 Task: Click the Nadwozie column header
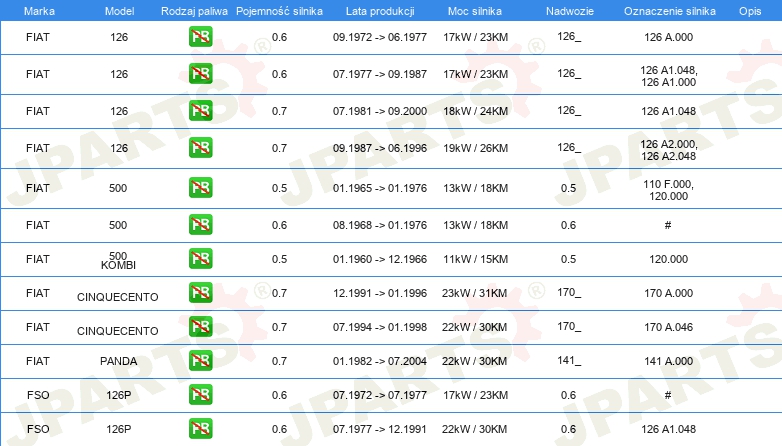[x=570, y=11]
